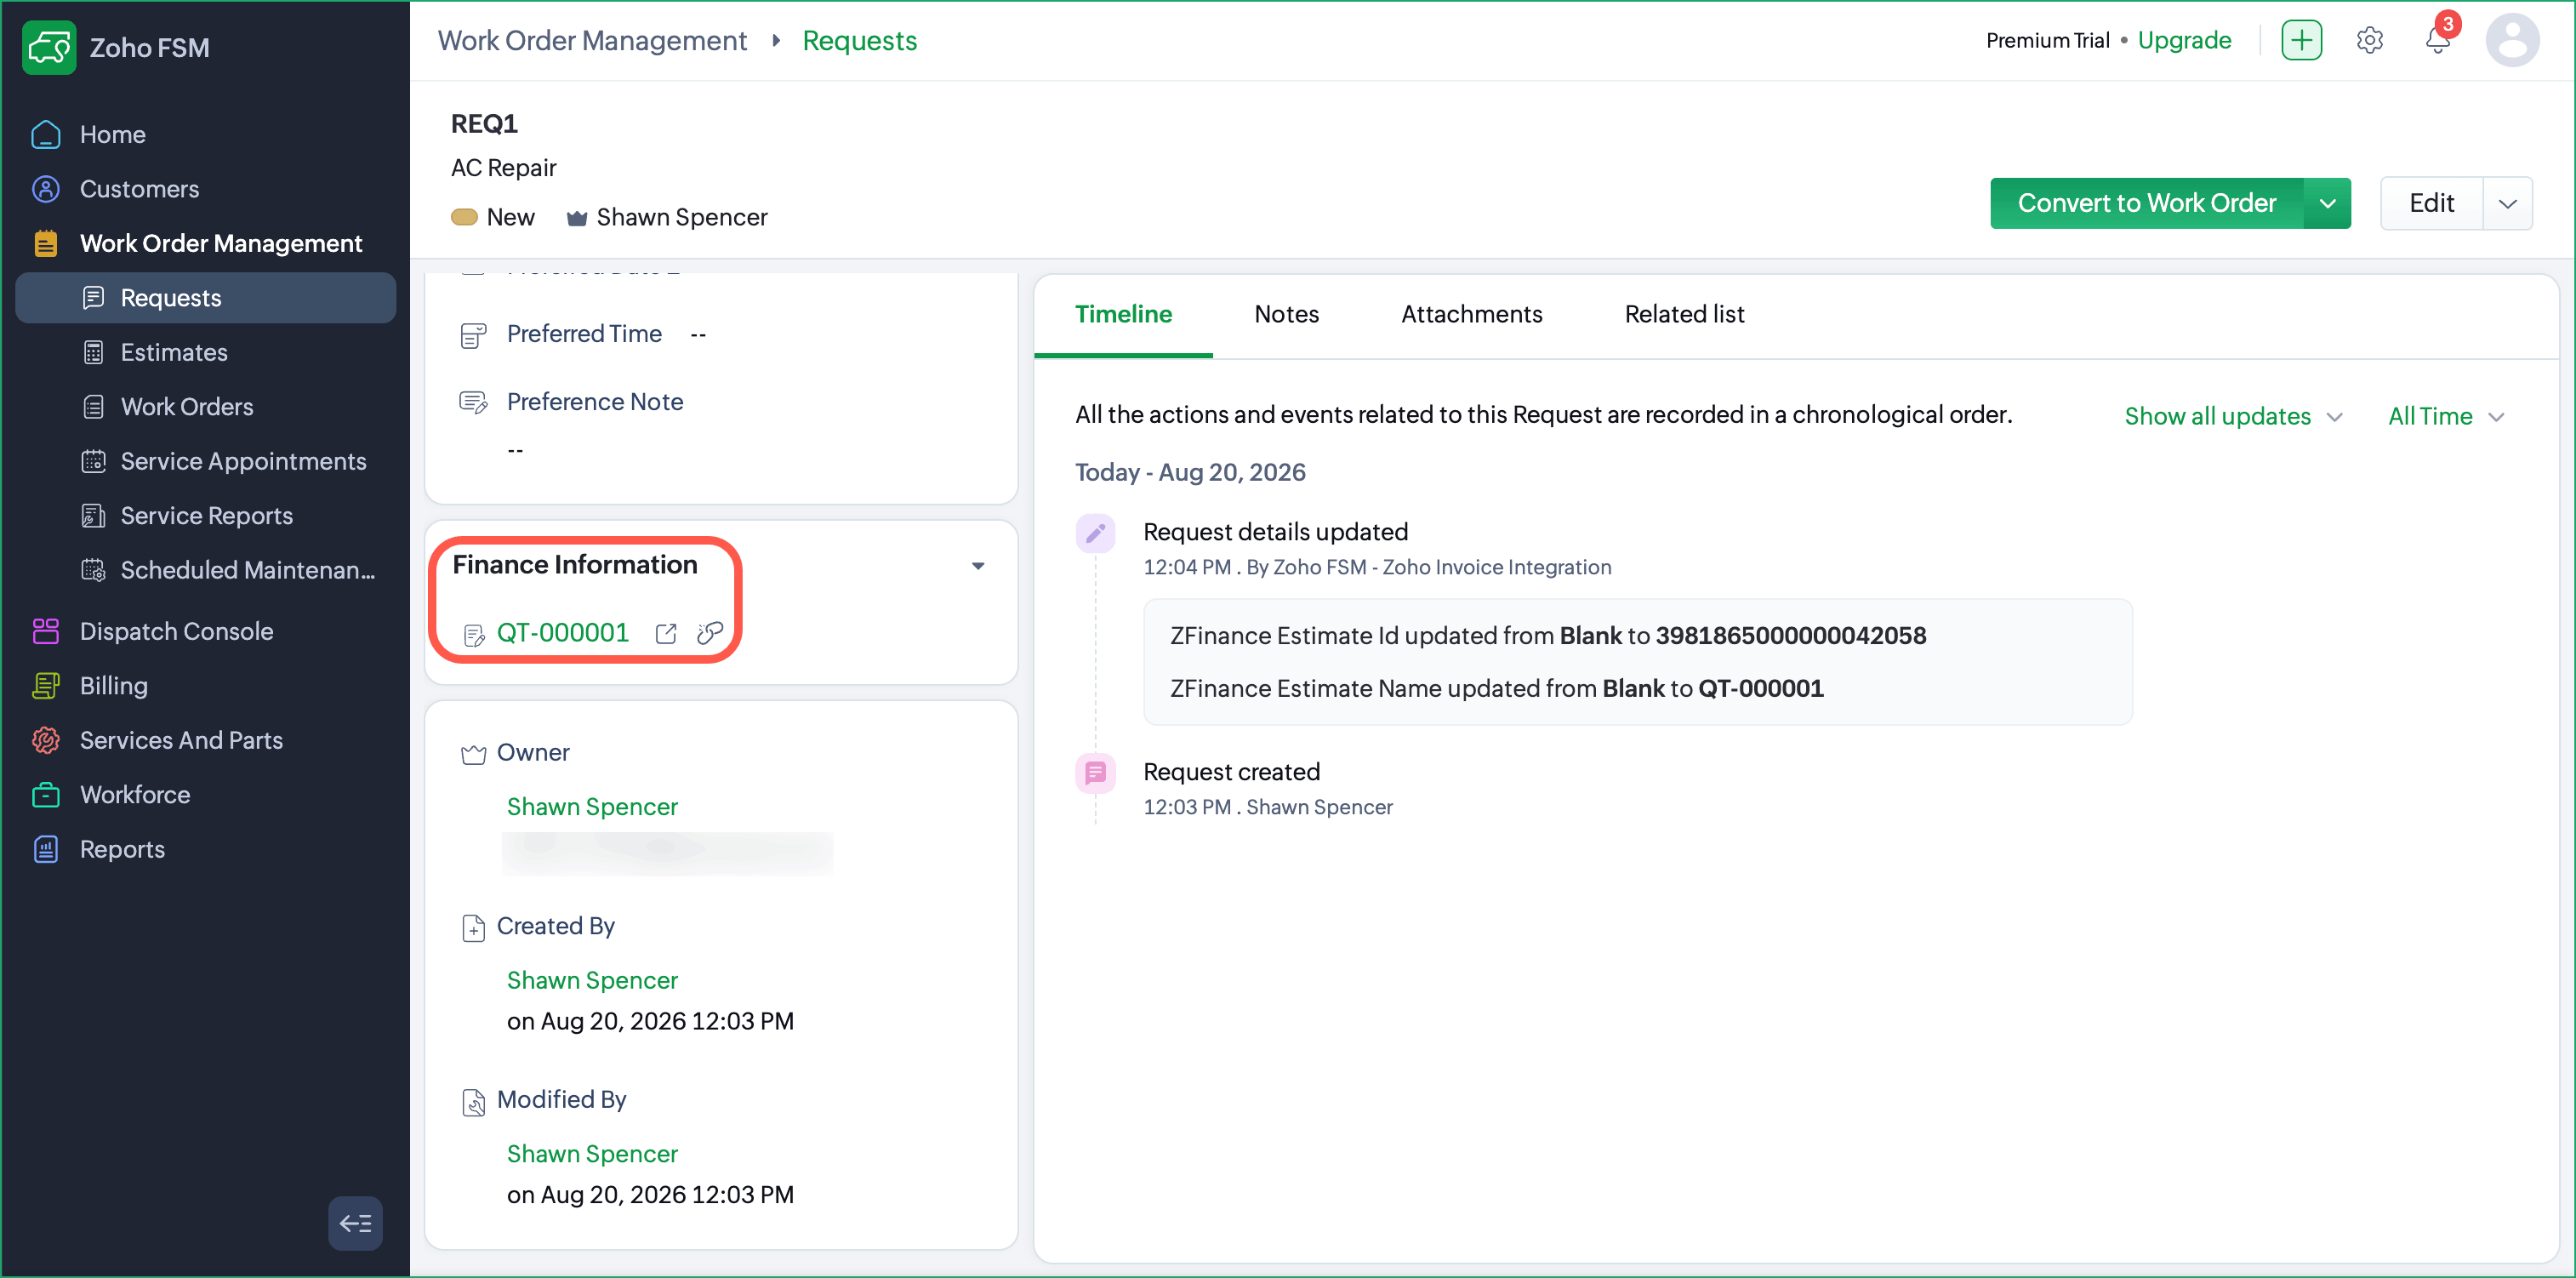The image size is (2576, 1278).
Task: Click the Scheduled Maintenance calendar icon
Action: (93, 570)
